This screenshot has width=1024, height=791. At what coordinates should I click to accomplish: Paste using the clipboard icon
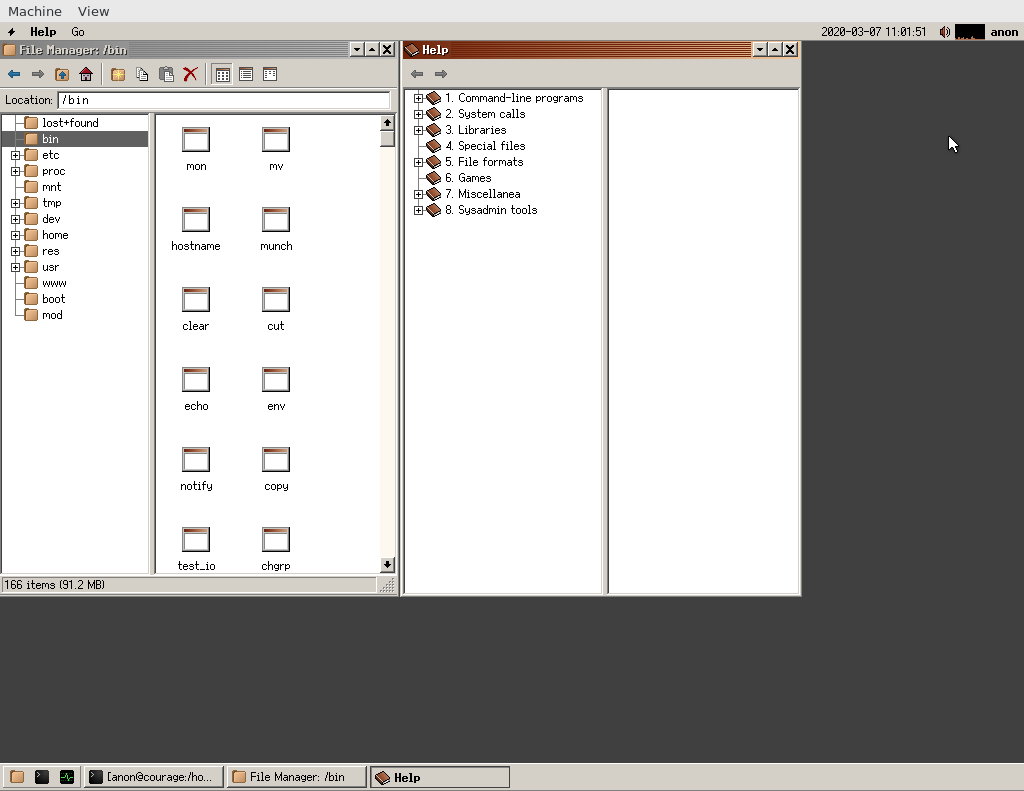[166, 74]
